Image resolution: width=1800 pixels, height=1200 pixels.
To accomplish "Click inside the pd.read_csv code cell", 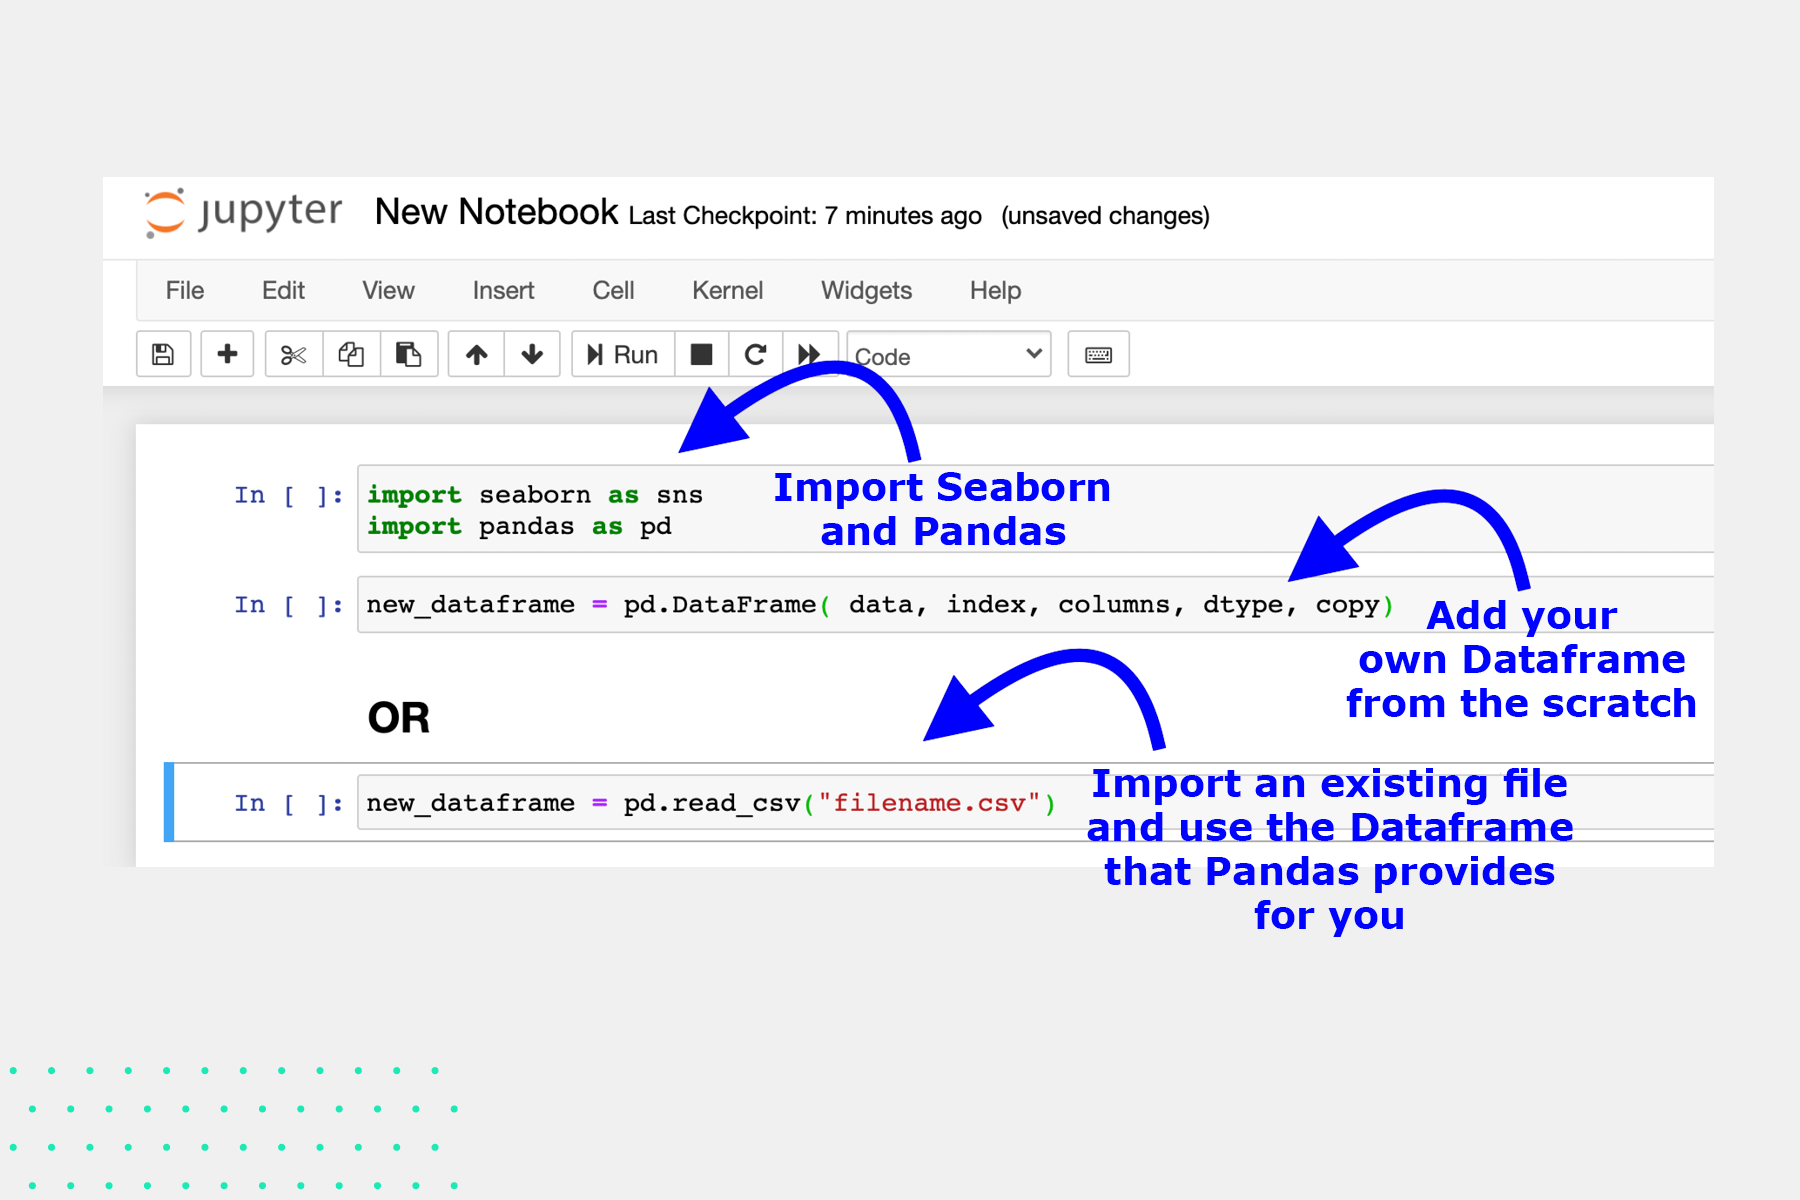I will pyautogui.click(x=1035, y=802).
